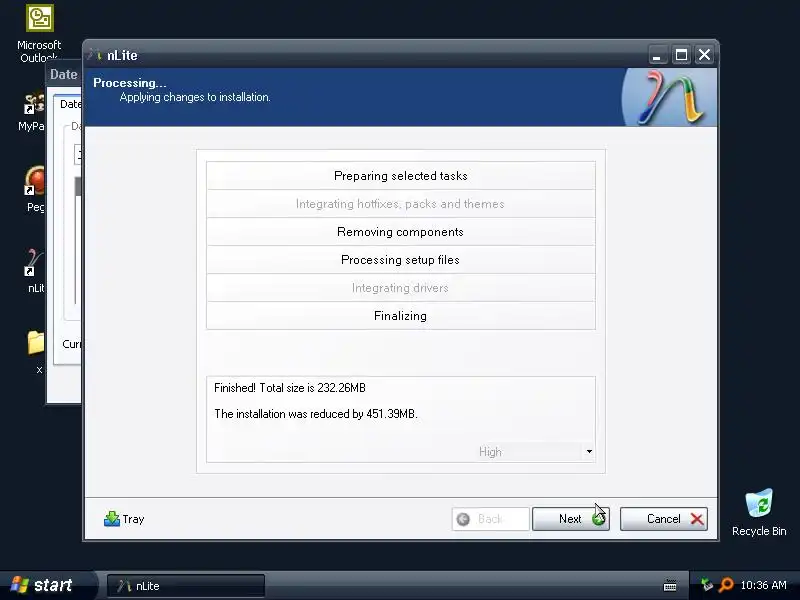The height and width of the screenshot is (600, 800).
Task: Open the Microsoft Outlook desktop icon
Action: [x=39, y=33]
